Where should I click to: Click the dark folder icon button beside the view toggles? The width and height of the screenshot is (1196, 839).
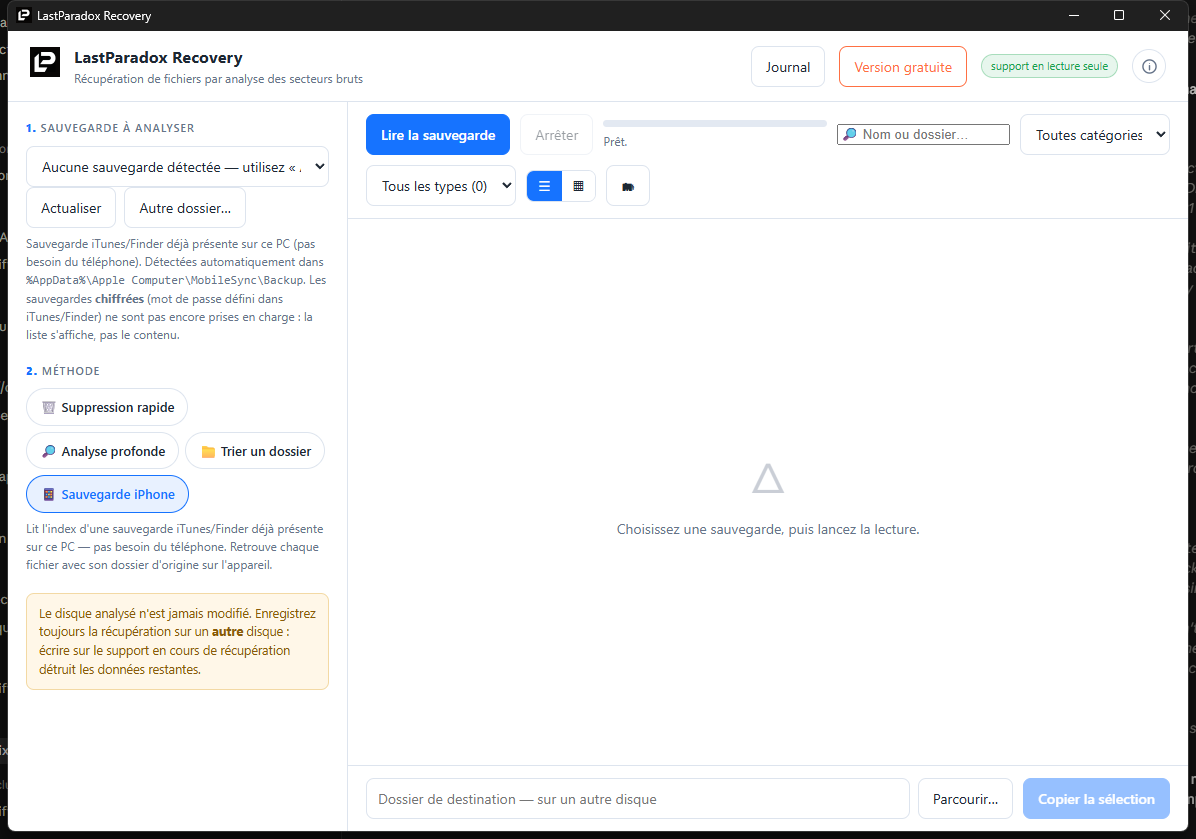click(628, 186)
